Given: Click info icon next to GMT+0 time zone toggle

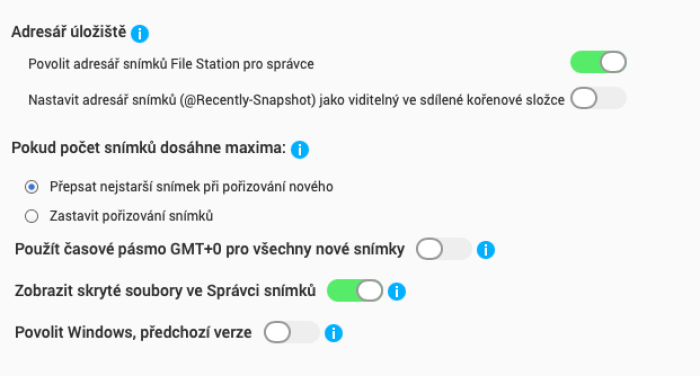Looking at the screenshot, I should point(486,250).
